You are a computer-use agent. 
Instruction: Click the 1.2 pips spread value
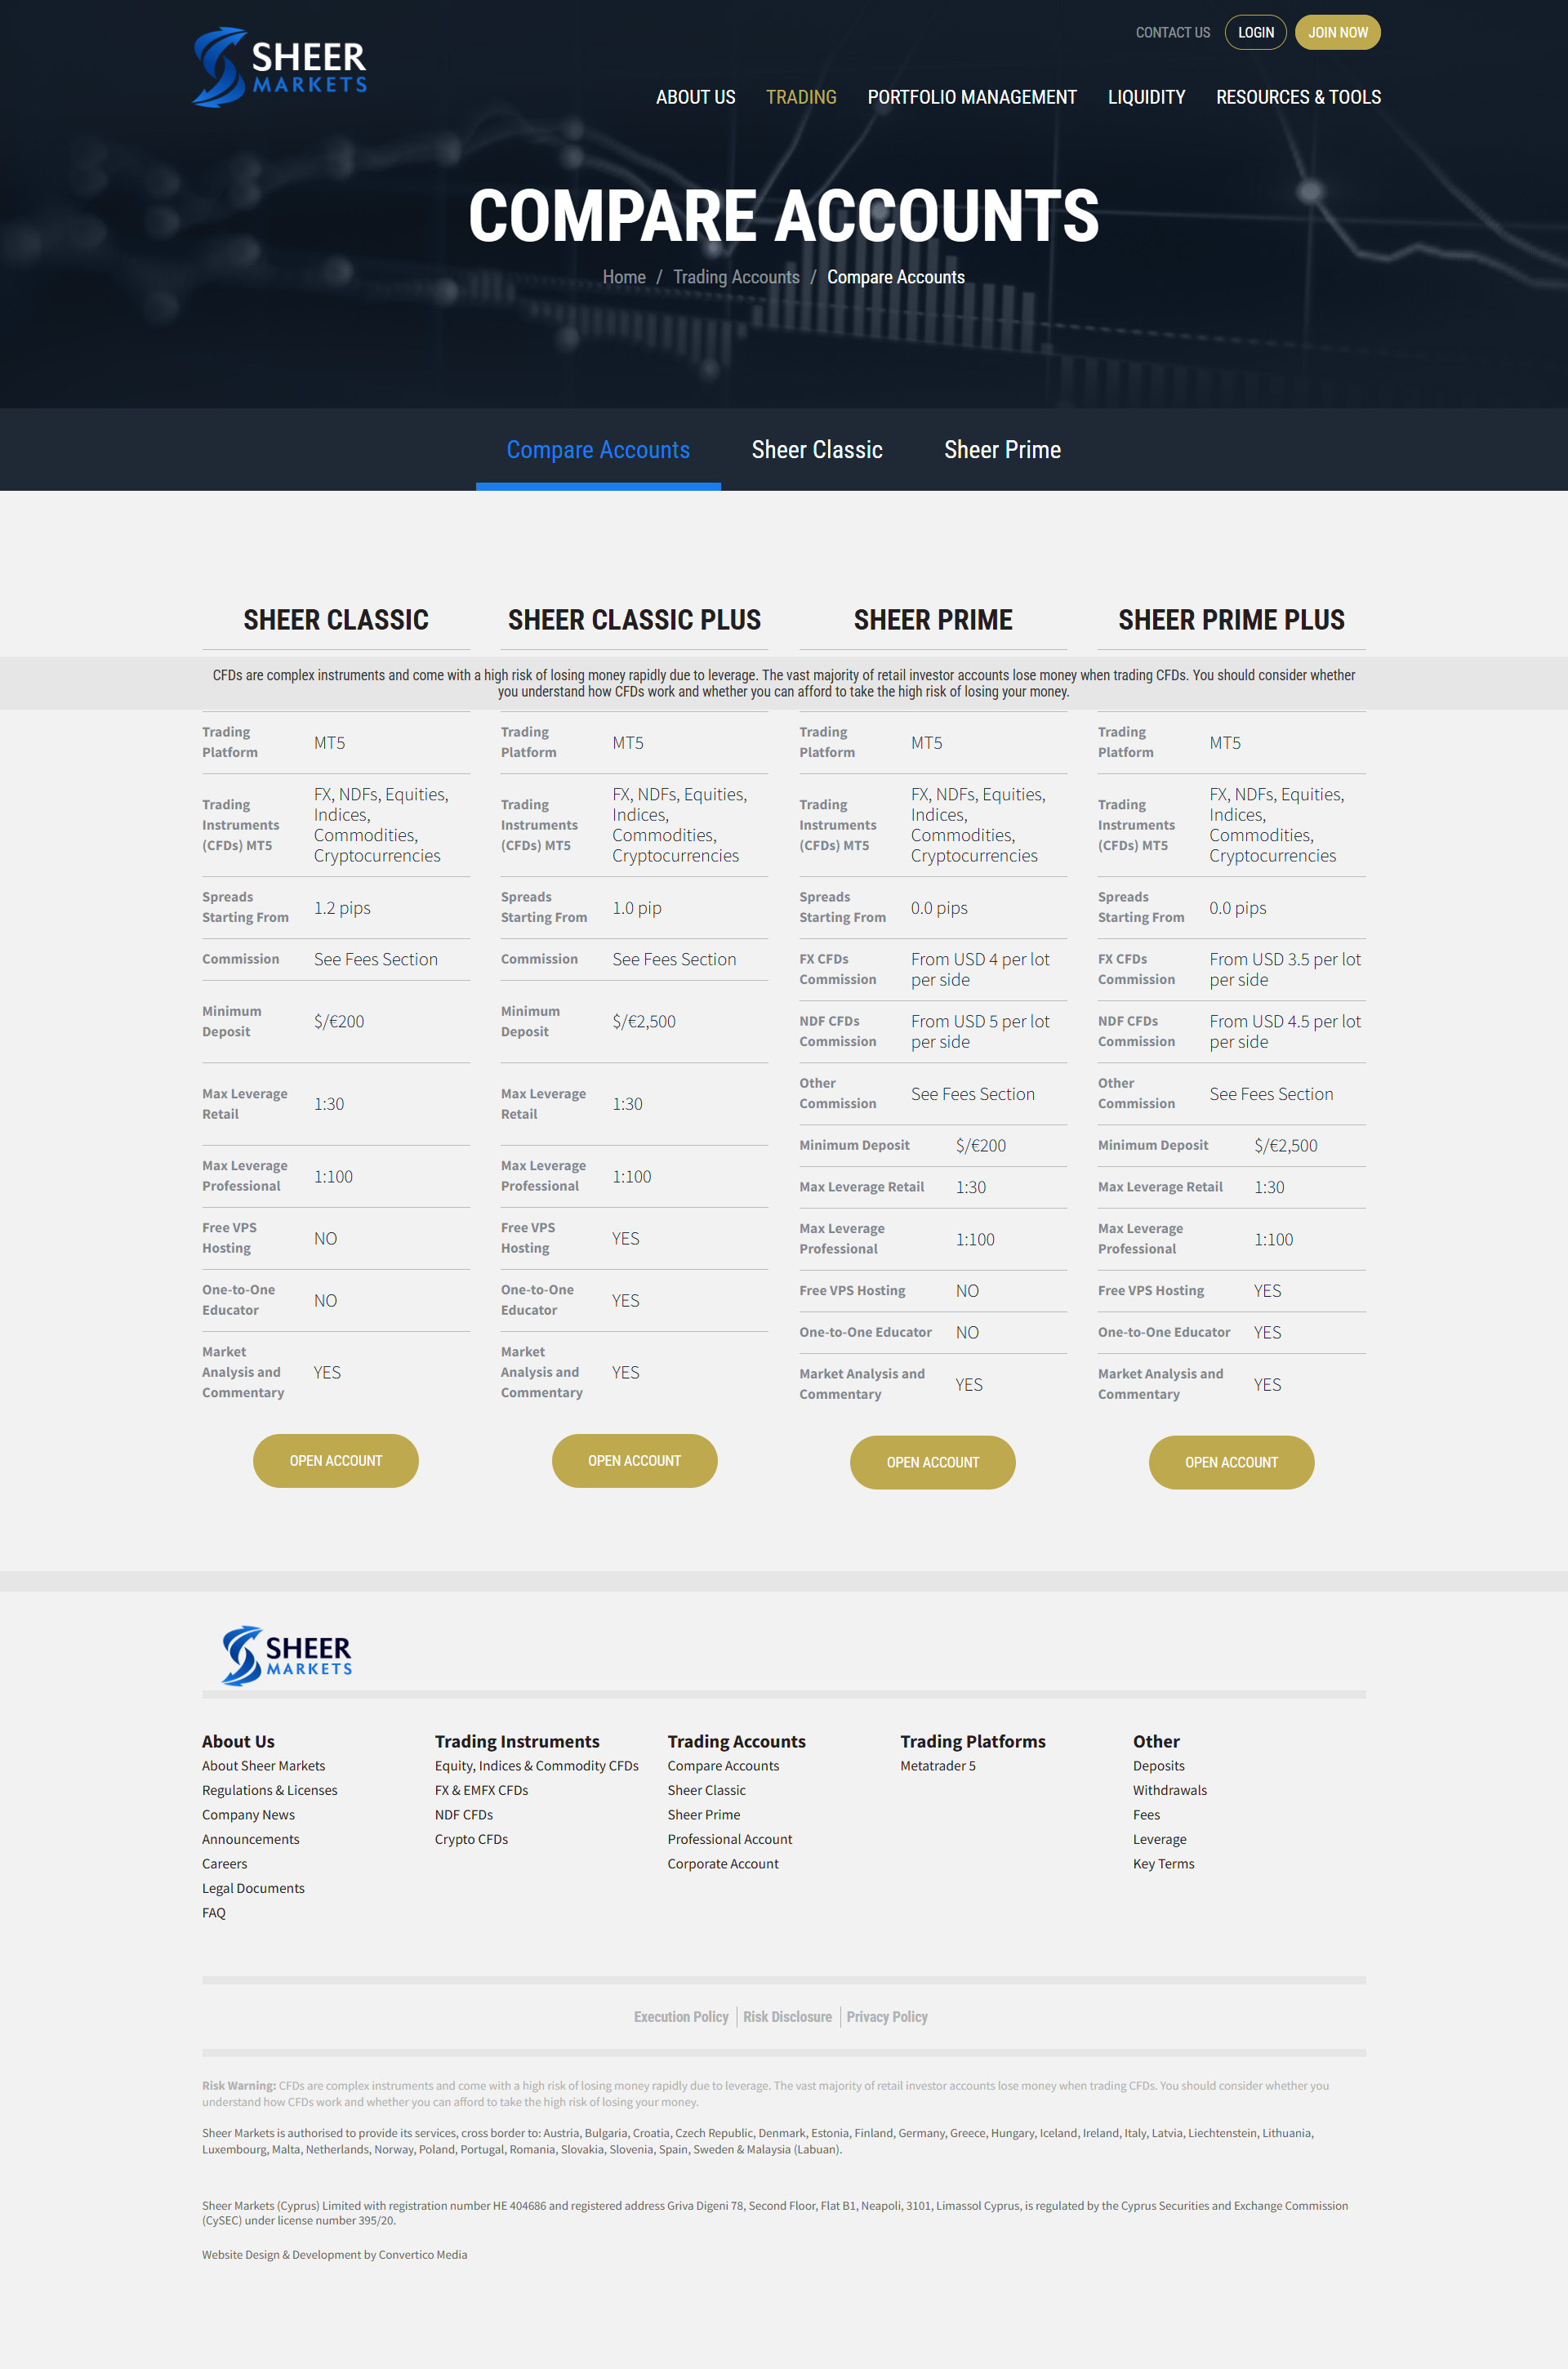[342, 908]
